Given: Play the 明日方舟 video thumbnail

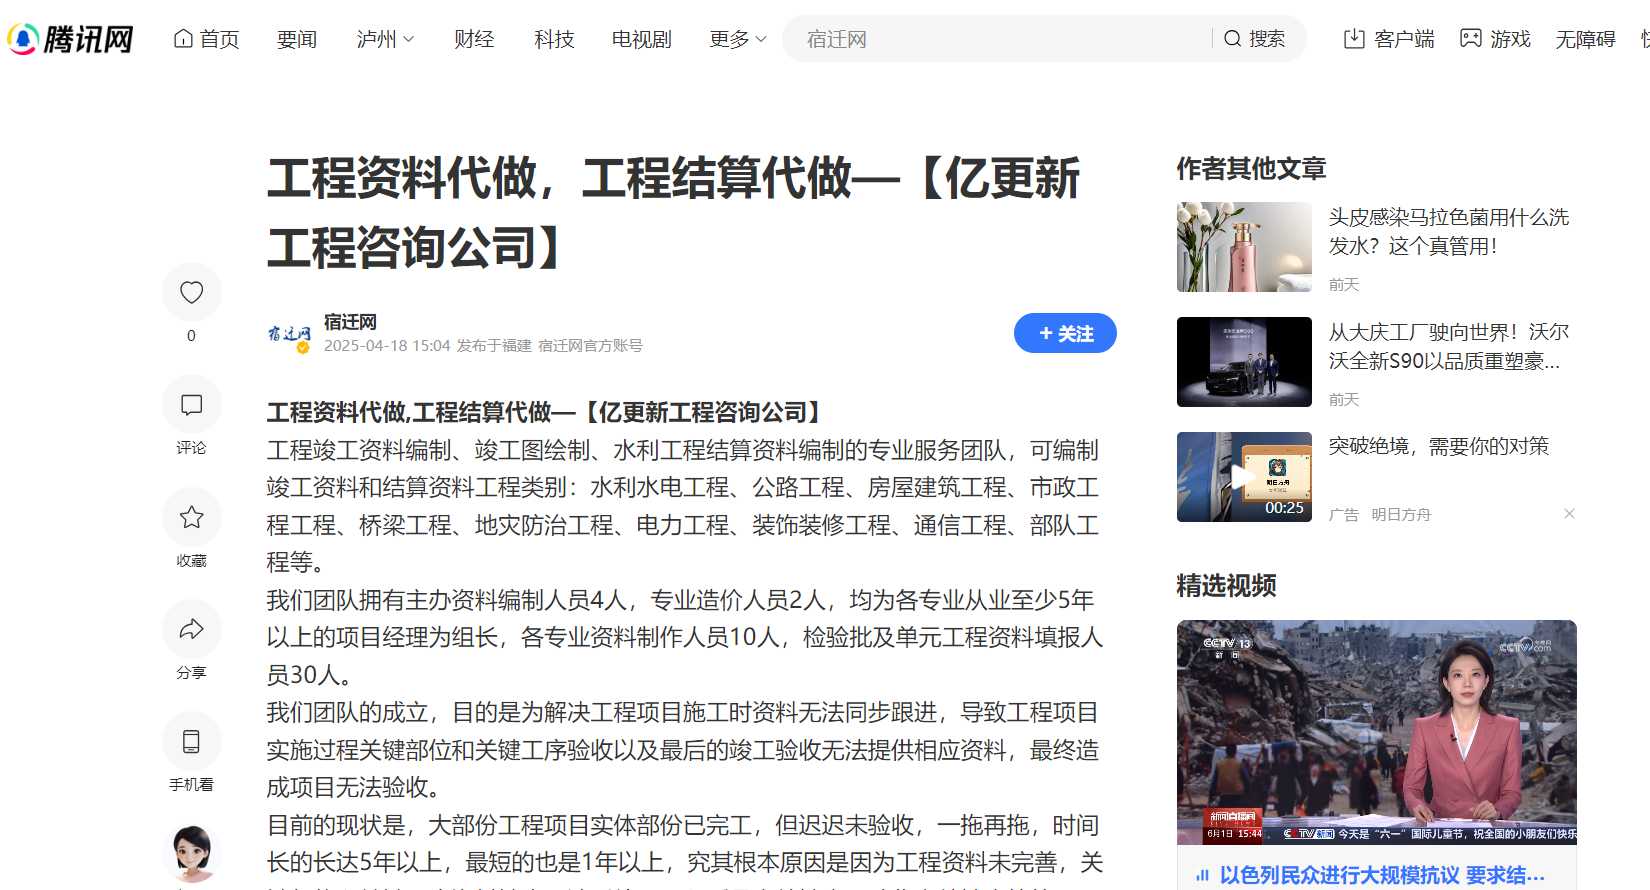Looking at the screenshot, I should [x=1243, y=477].
